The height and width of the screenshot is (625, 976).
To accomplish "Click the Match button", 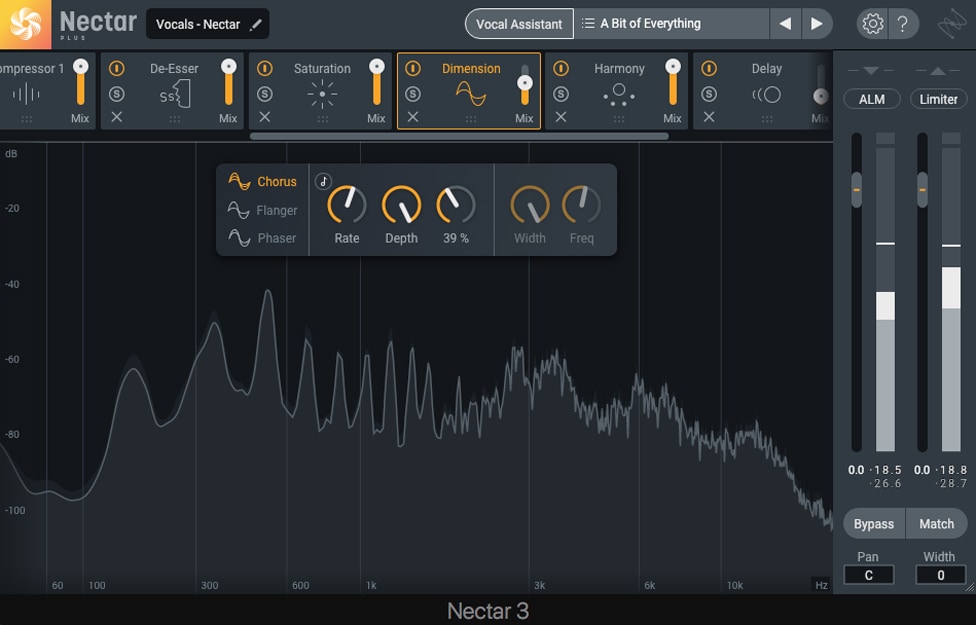I will [936, 524].
